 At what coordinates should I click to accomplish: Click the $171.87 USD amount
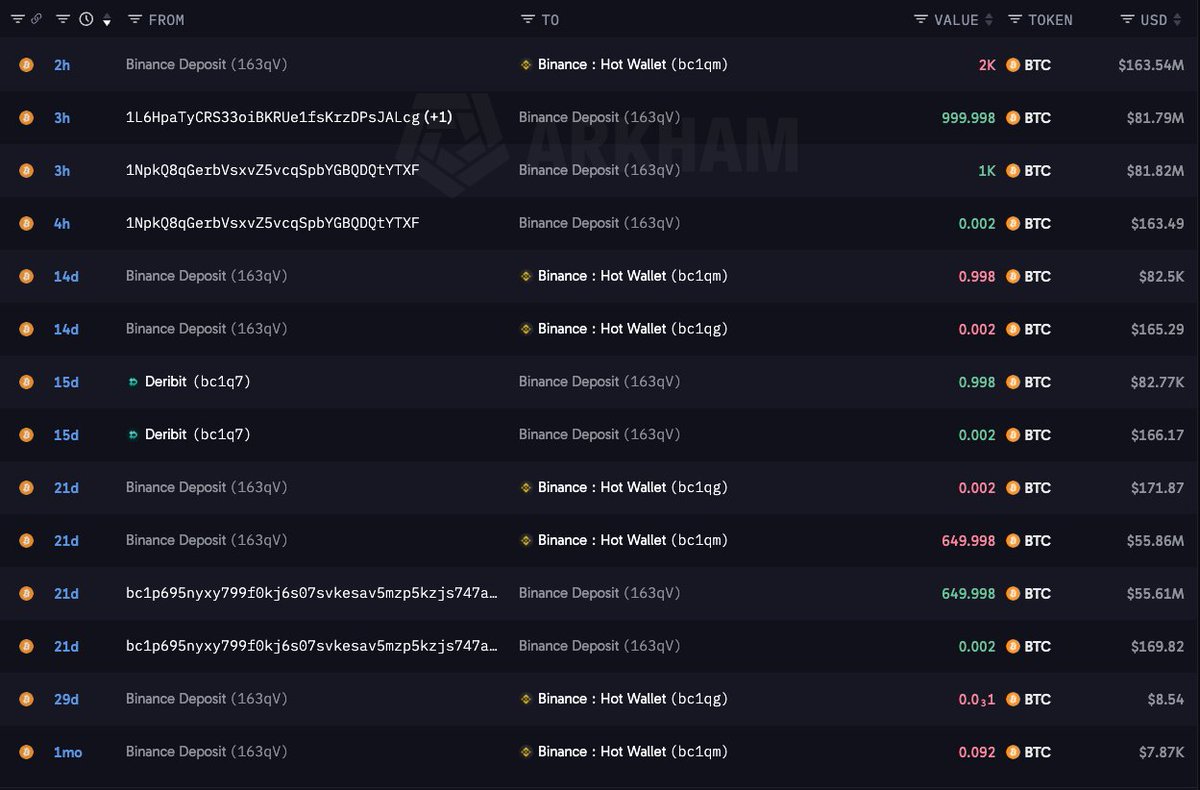pyautogui.click(x=1158, y=488)
